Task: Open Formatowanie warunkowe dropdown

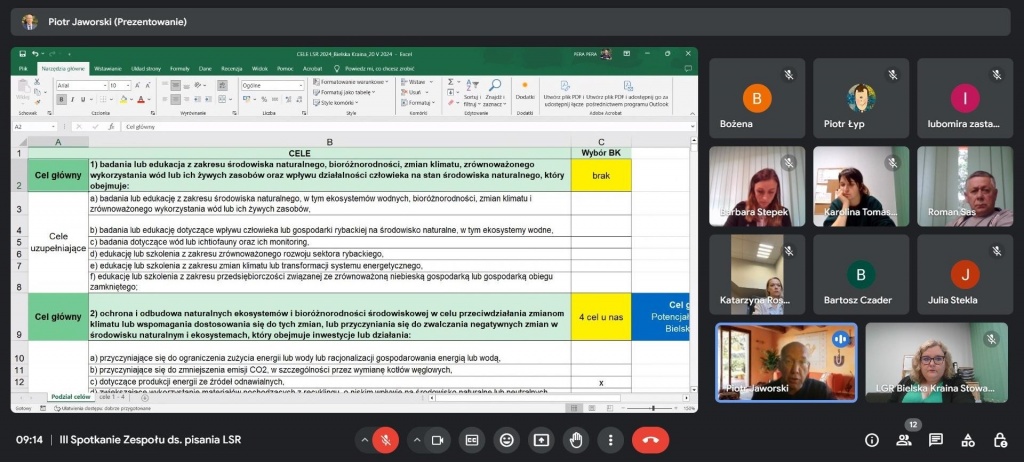Action: click(x=351, y=82)
